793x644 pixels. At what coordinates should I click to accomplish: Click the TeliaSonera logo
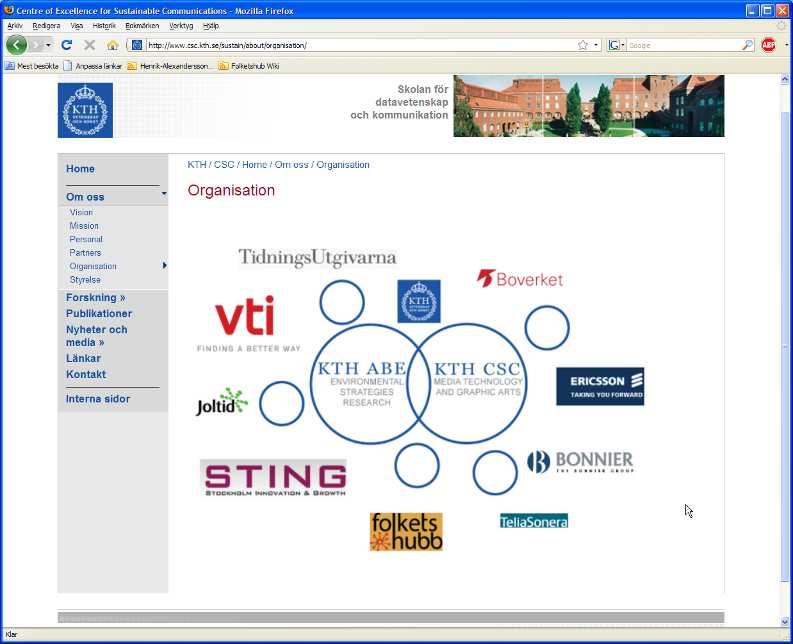click(x=534, y=521)
